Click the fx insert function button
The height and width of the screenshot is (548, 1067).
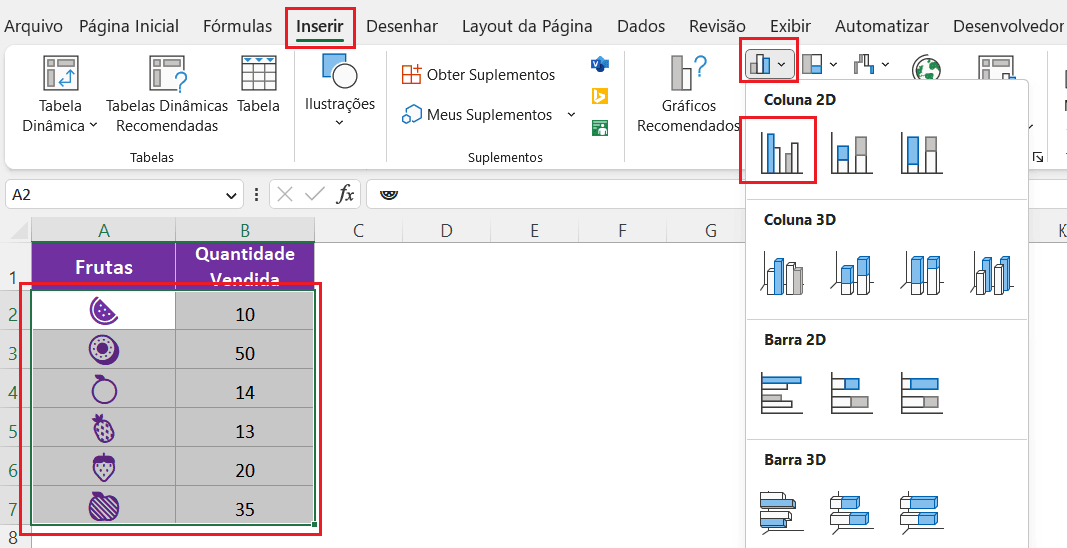345,194
